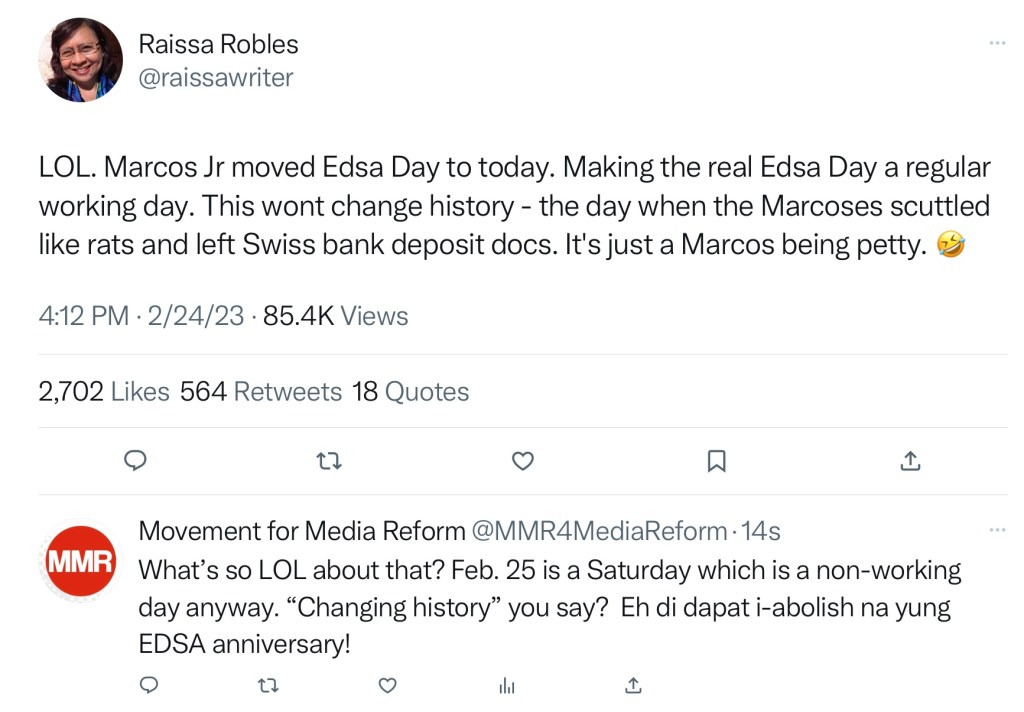Like the Raissa Robles tweet
Image resolution: width=1024 pixels, height=712 pixels.
coord(522,460)
